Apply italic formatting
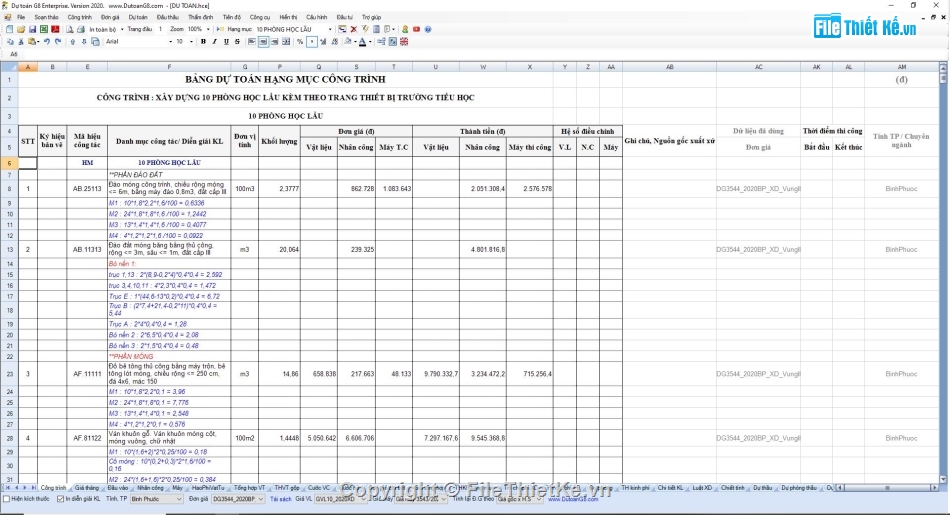 [x=214, y=42]
